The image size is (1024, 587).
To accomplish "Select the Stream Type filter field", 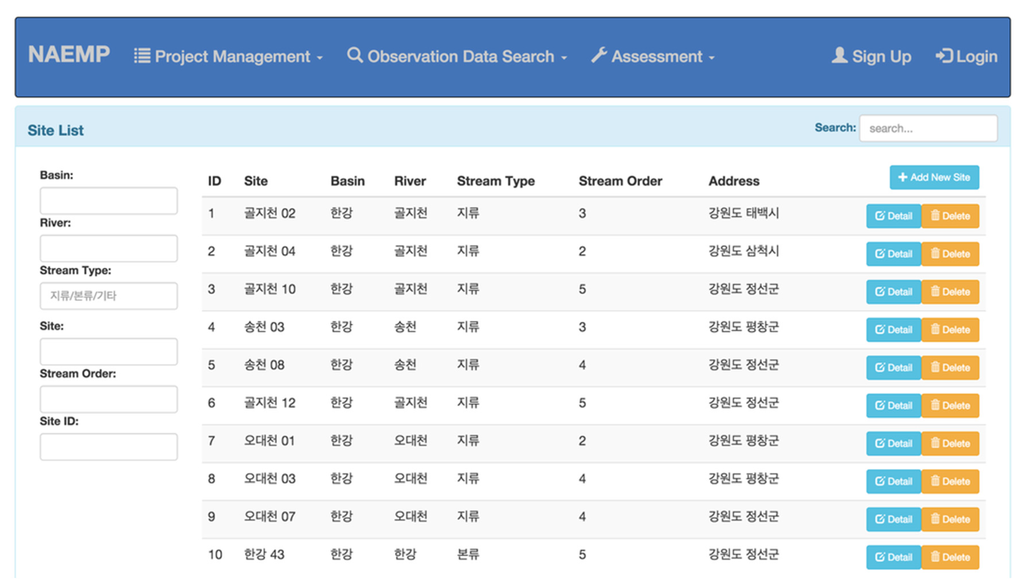I will (x=109, y=296).
